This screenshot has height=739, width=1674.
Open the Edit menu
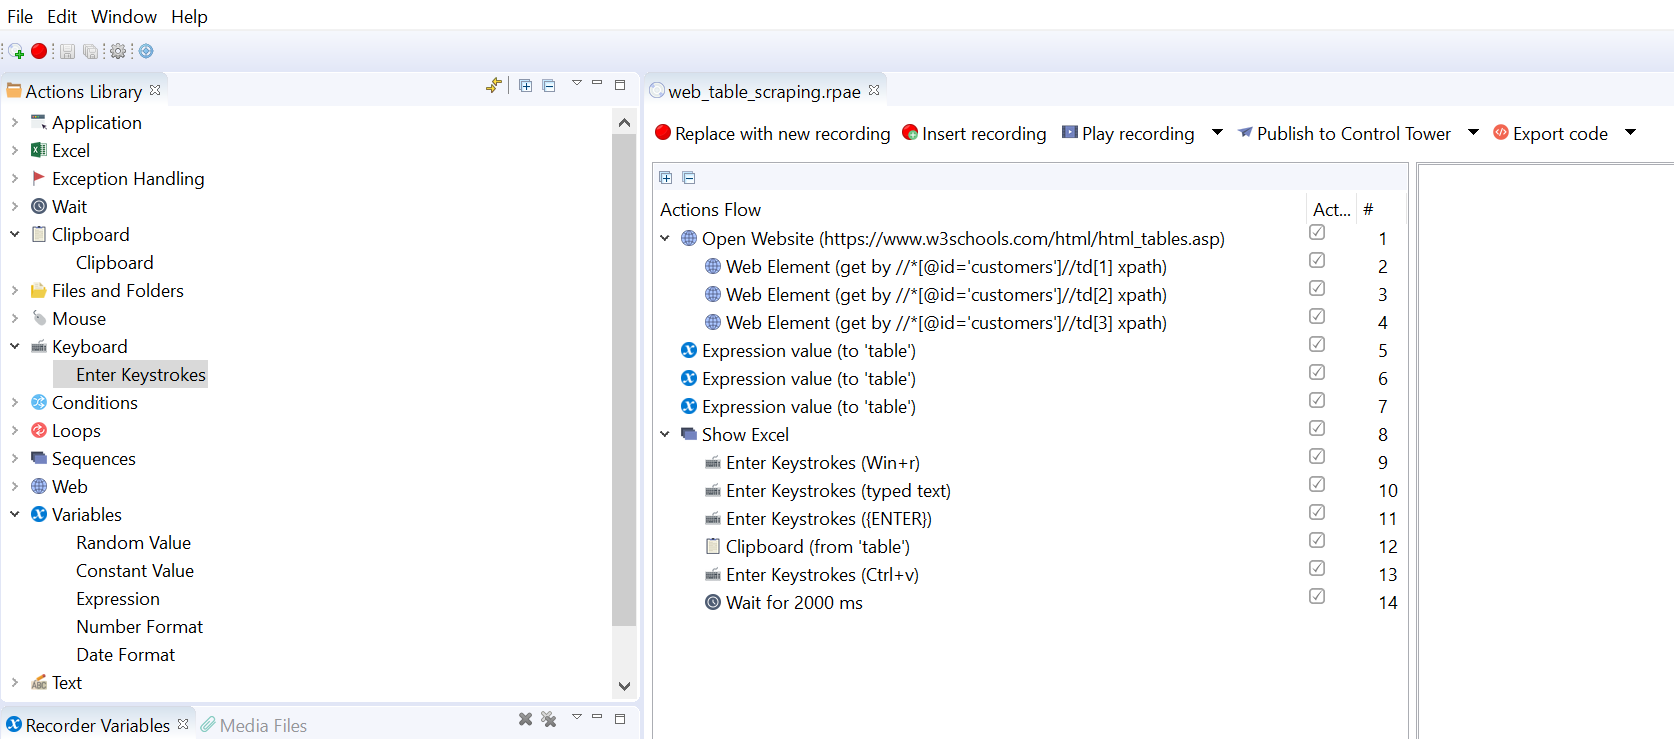point(62,16)
